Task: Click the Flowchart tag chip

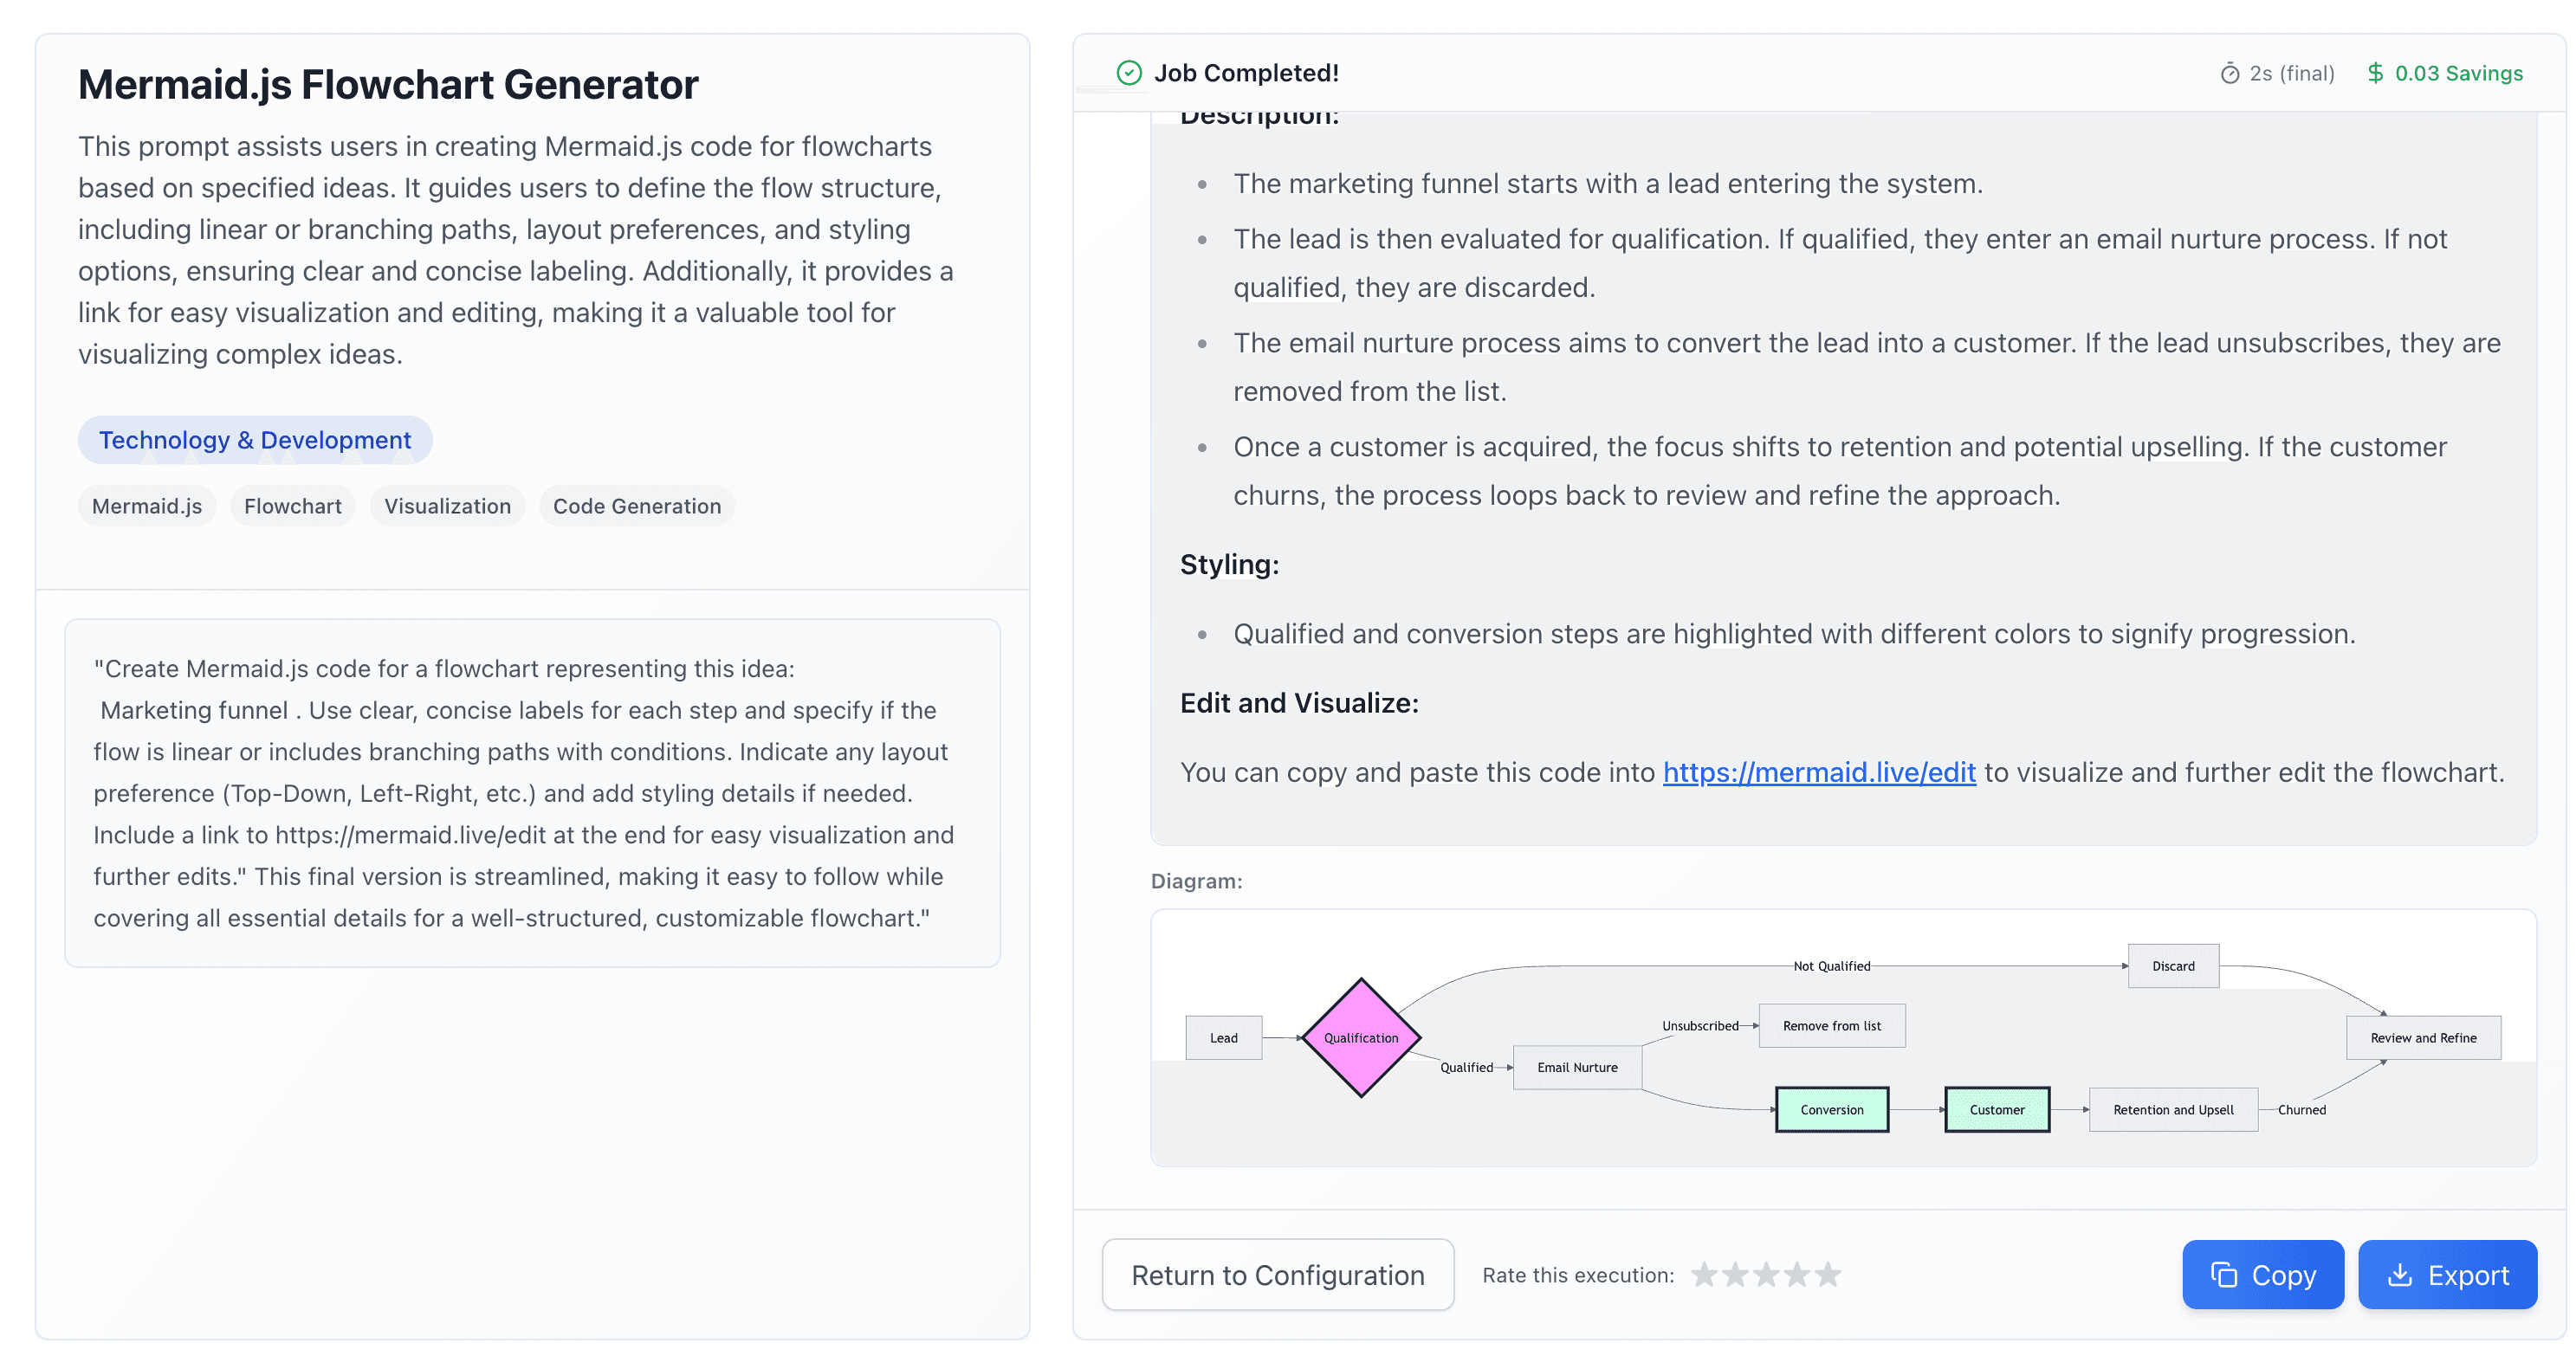Action: click(293, 506)
